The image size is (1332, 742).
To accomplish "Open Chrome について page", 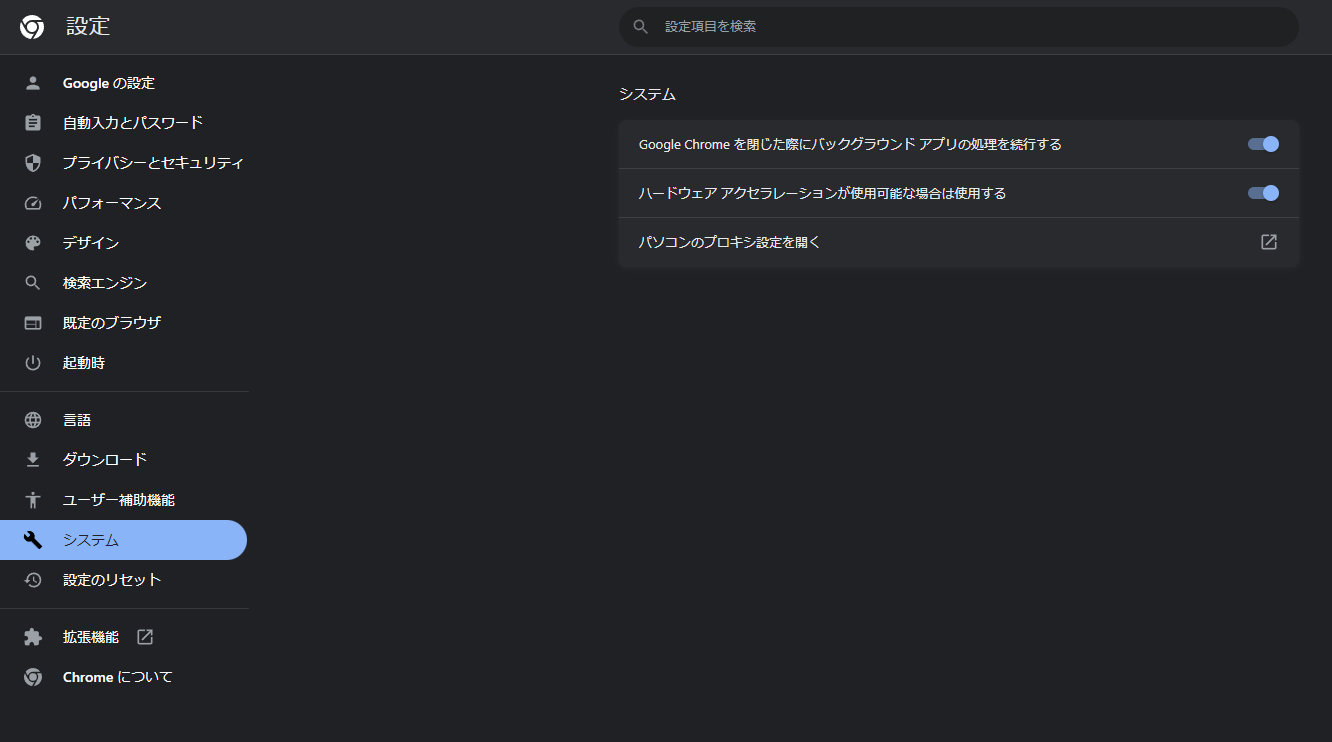I will 116,676.
